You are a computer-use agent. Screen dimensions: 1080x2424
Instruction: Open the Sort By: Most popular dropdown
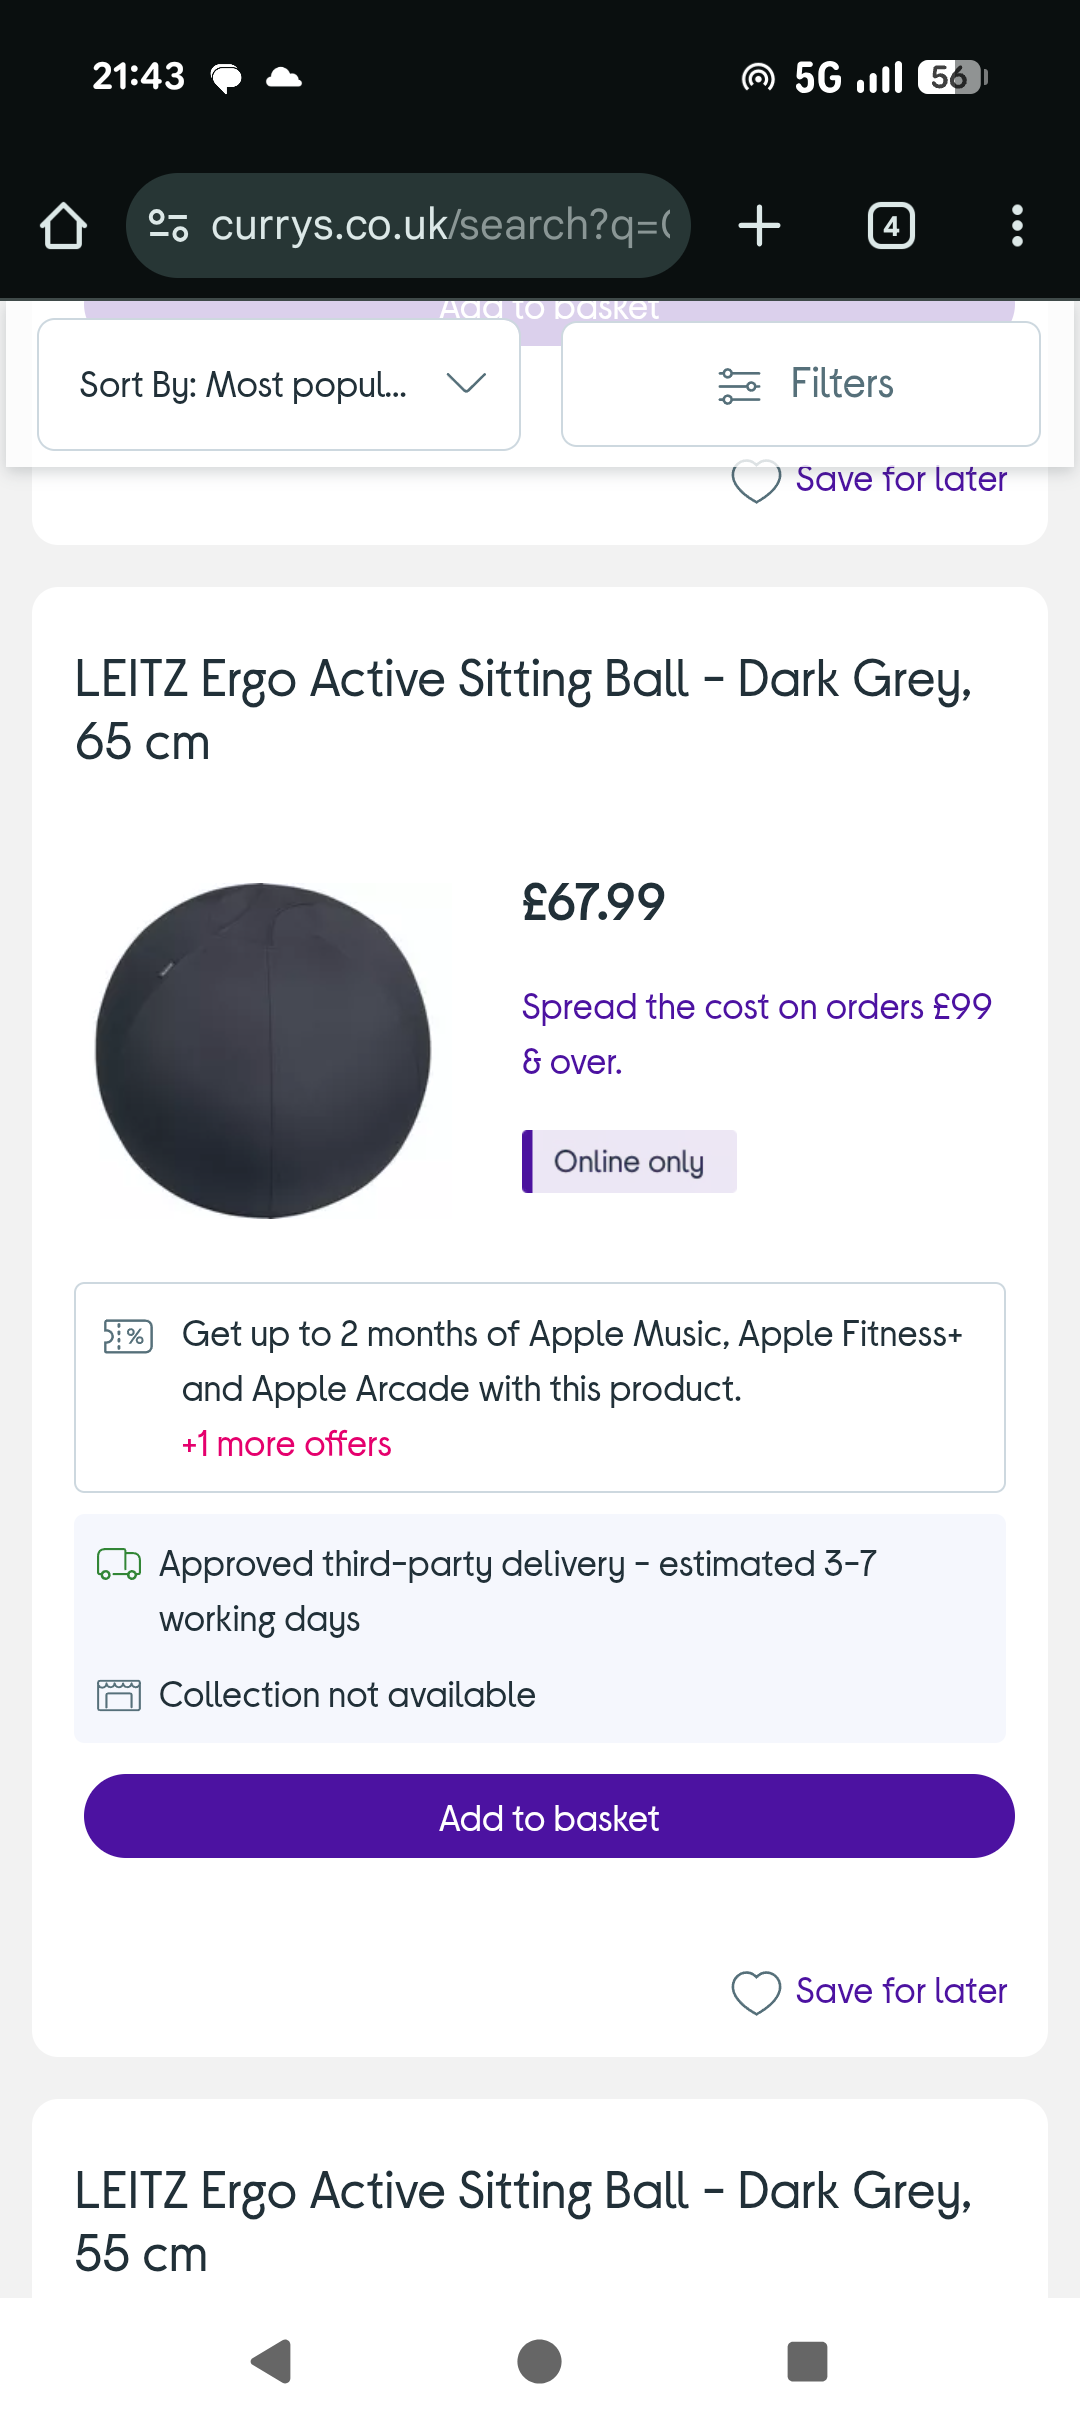(x=243, y=385)
